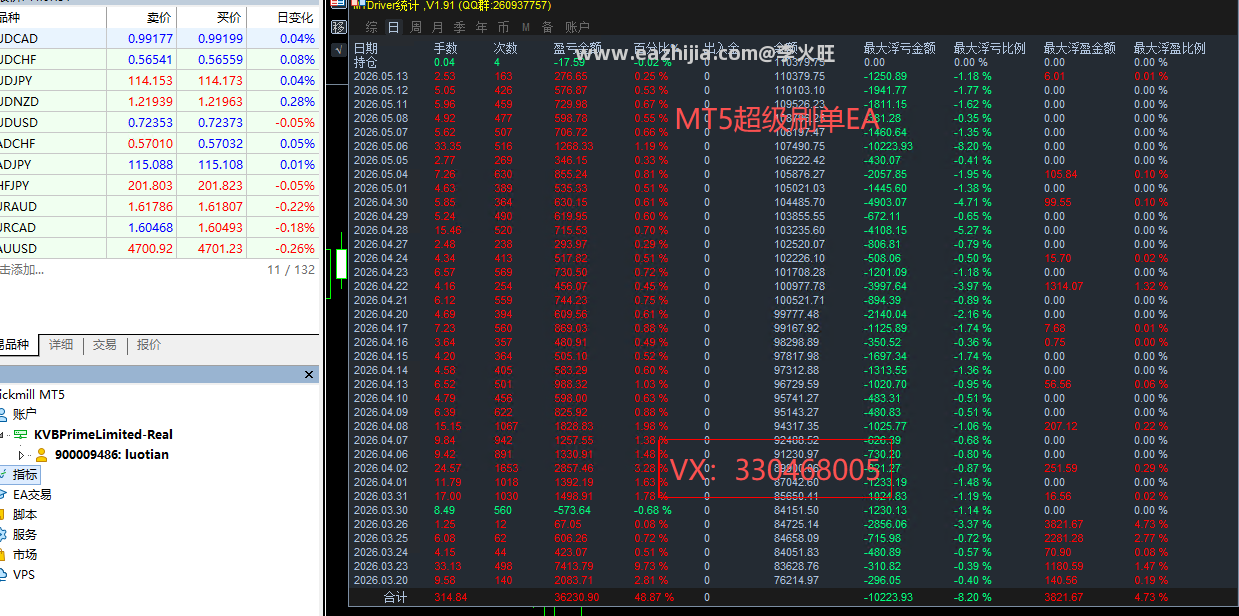
Task: Switch to the M tab in stats panel
Action: (526, 27)
